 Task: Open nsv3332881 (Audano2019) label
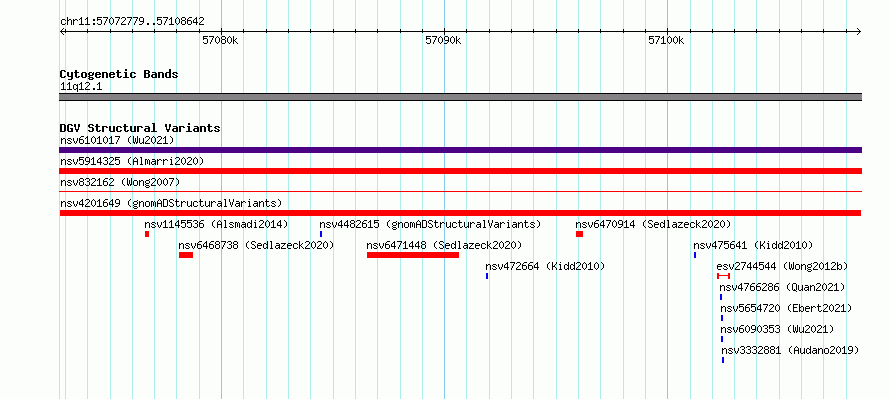790,350
